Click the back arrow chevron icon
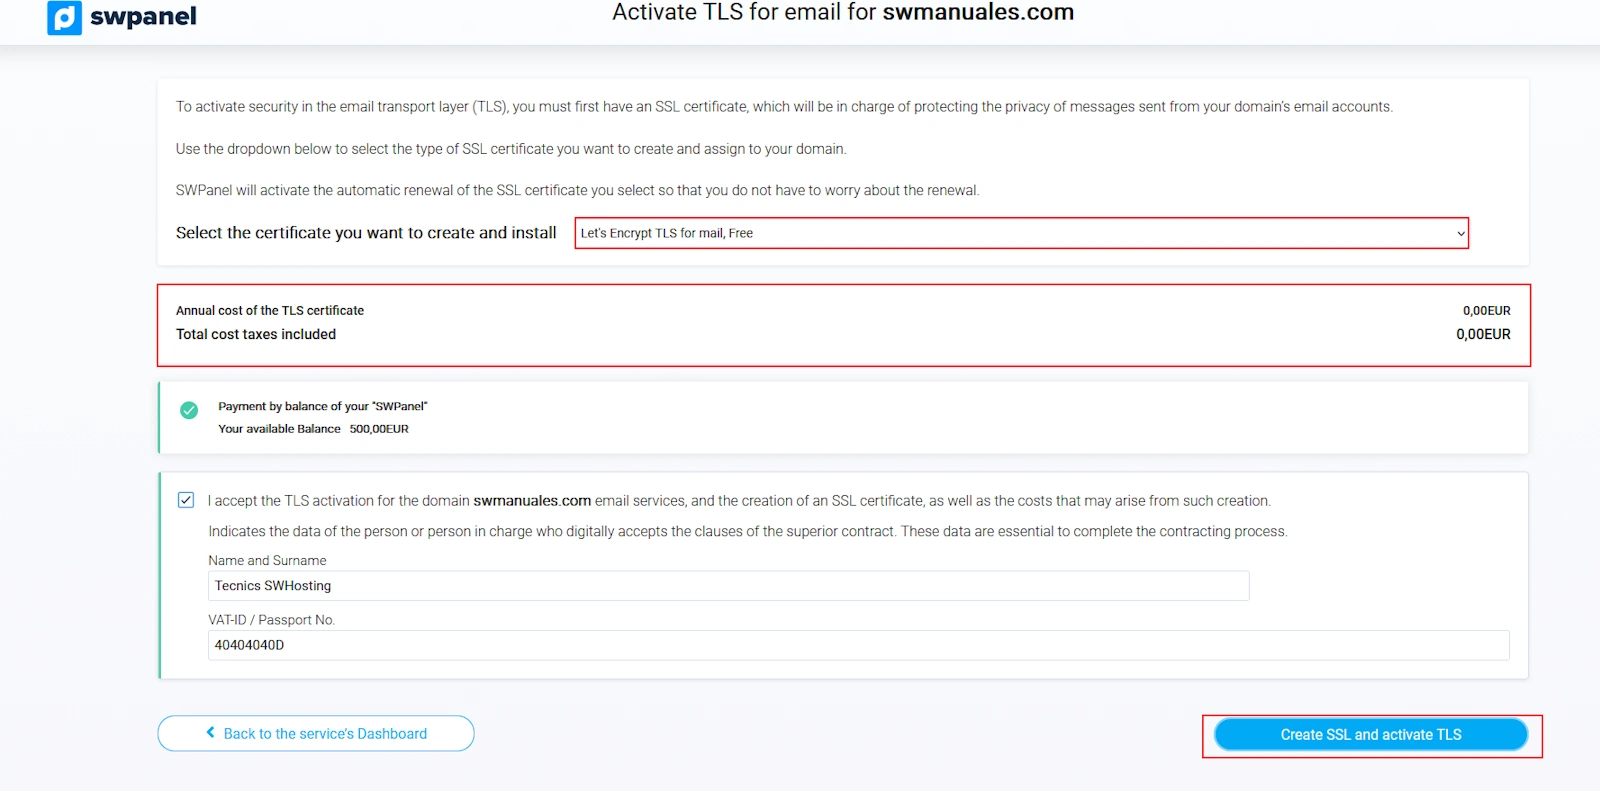This screenshot has width=1600, height=791. coord(211,732)
